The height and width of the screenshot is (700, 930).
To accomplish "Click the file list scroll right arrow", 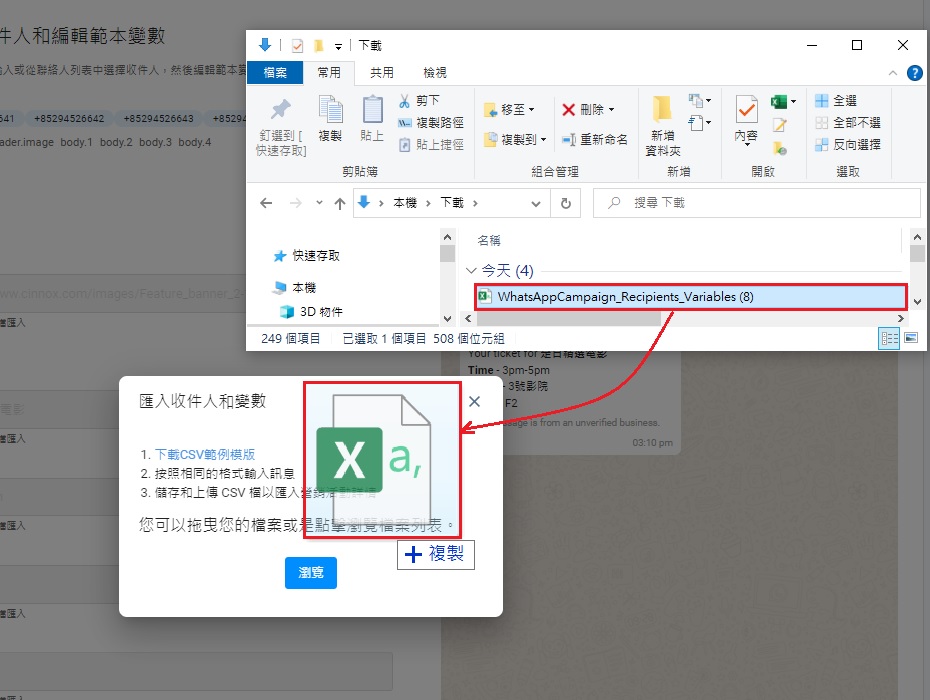I will (x=901, y=319).
